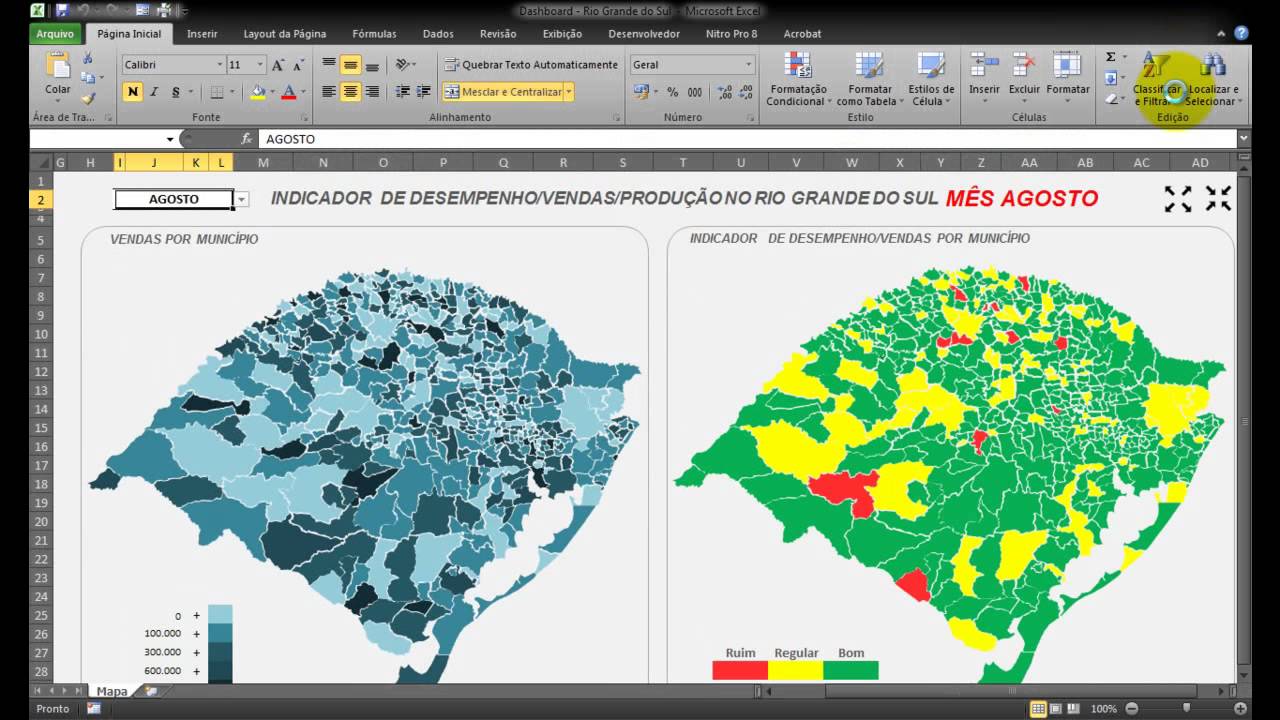The width and height of the screenshot is (1280, 720).
Task: Click the Percent Style icon
Action: (x=673, y=92)
